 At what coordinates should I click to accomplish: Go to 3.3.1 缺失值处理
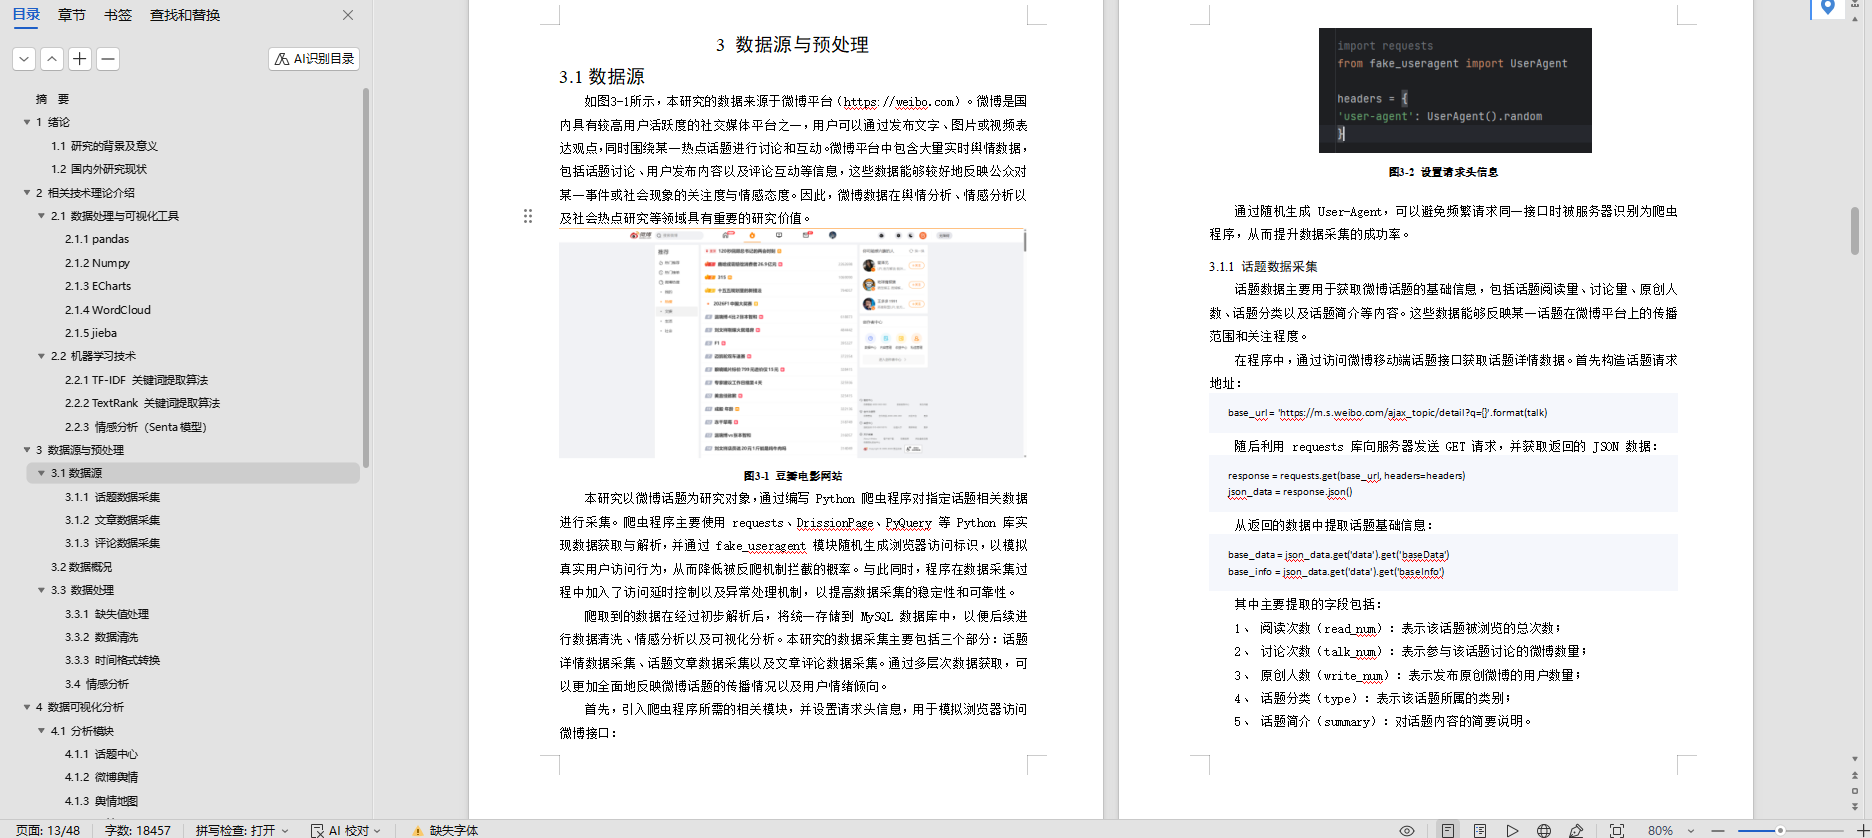coord(106,614)
